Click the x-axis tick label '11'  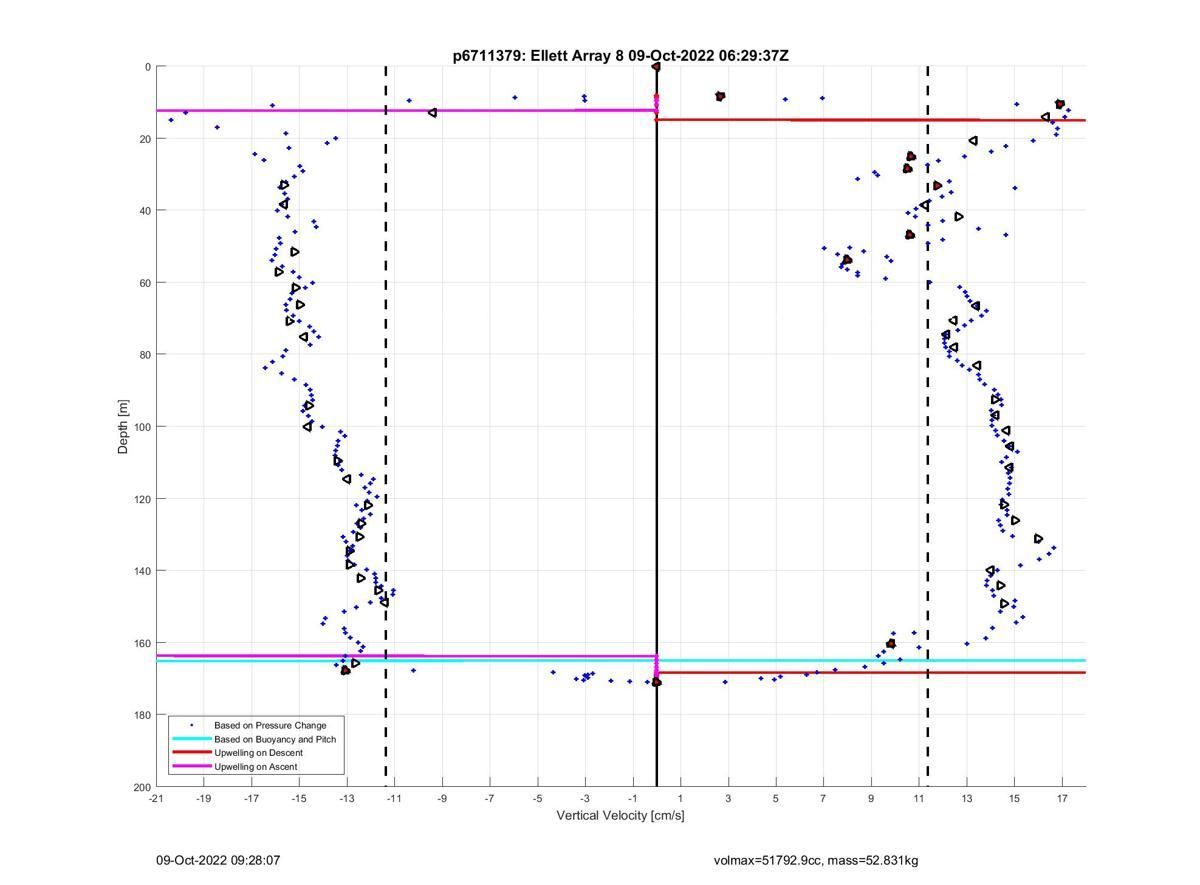coord(919,798)
